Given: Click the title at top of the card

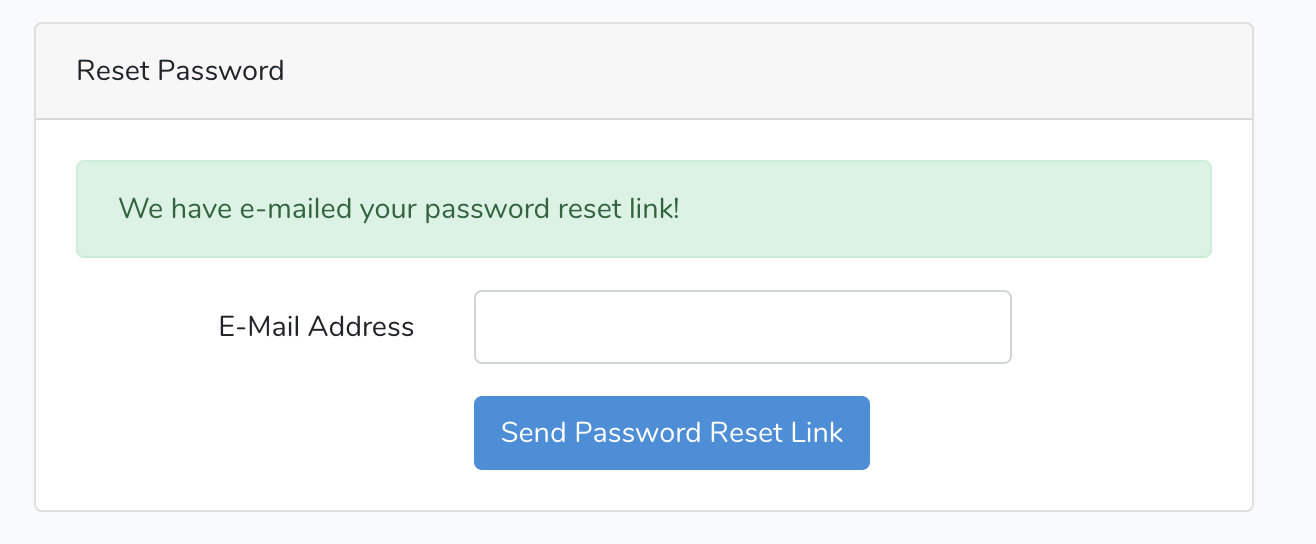Looking at the screenshot, I should (x=180, y=71).
